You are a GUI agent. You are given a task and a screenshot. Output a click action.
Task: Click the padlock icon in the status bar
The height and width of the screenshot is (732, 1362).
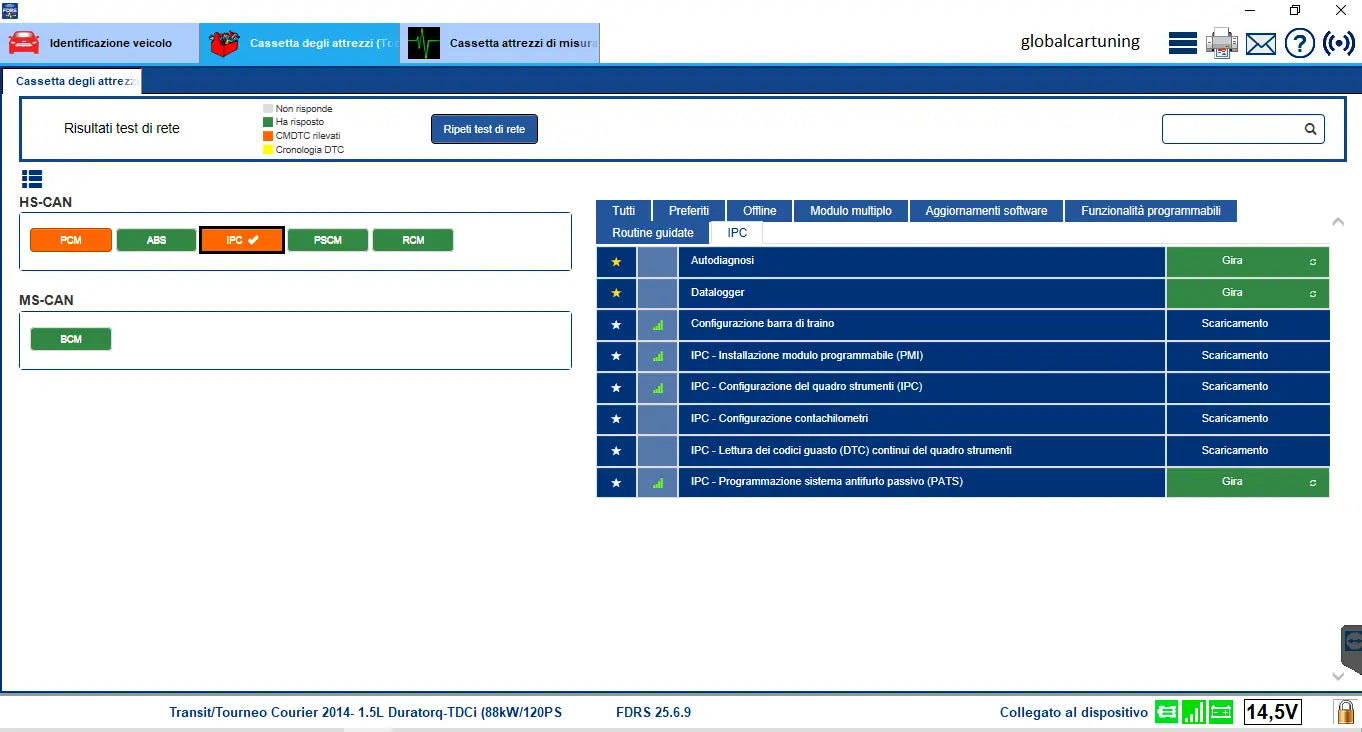tap(1344, 711)
